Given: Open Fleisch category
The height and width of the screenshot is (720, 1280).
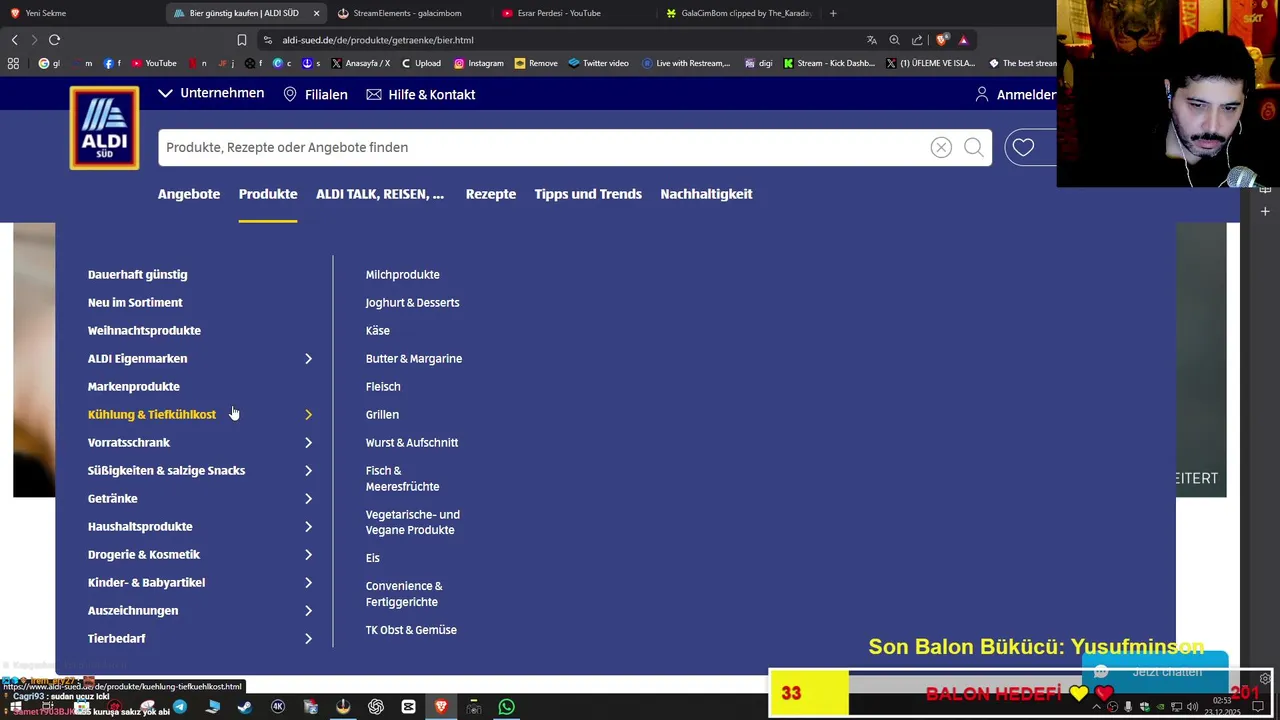Looking at the screenshot, I should 383,386.
